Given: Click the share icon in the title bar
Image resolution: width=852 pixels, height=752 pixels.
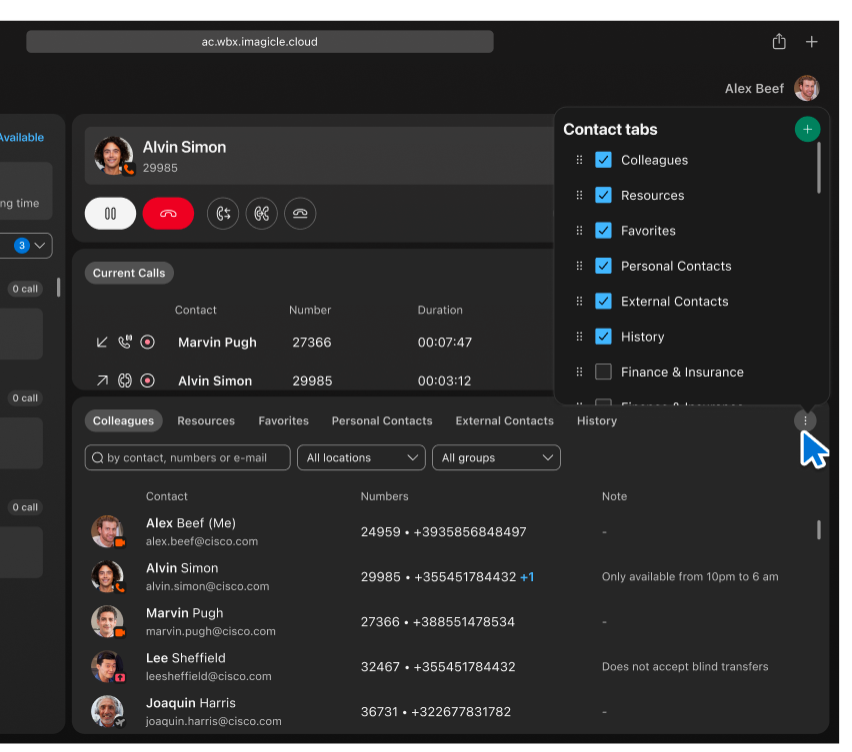Looking at the screenshot, I should (x=779, y=41).
